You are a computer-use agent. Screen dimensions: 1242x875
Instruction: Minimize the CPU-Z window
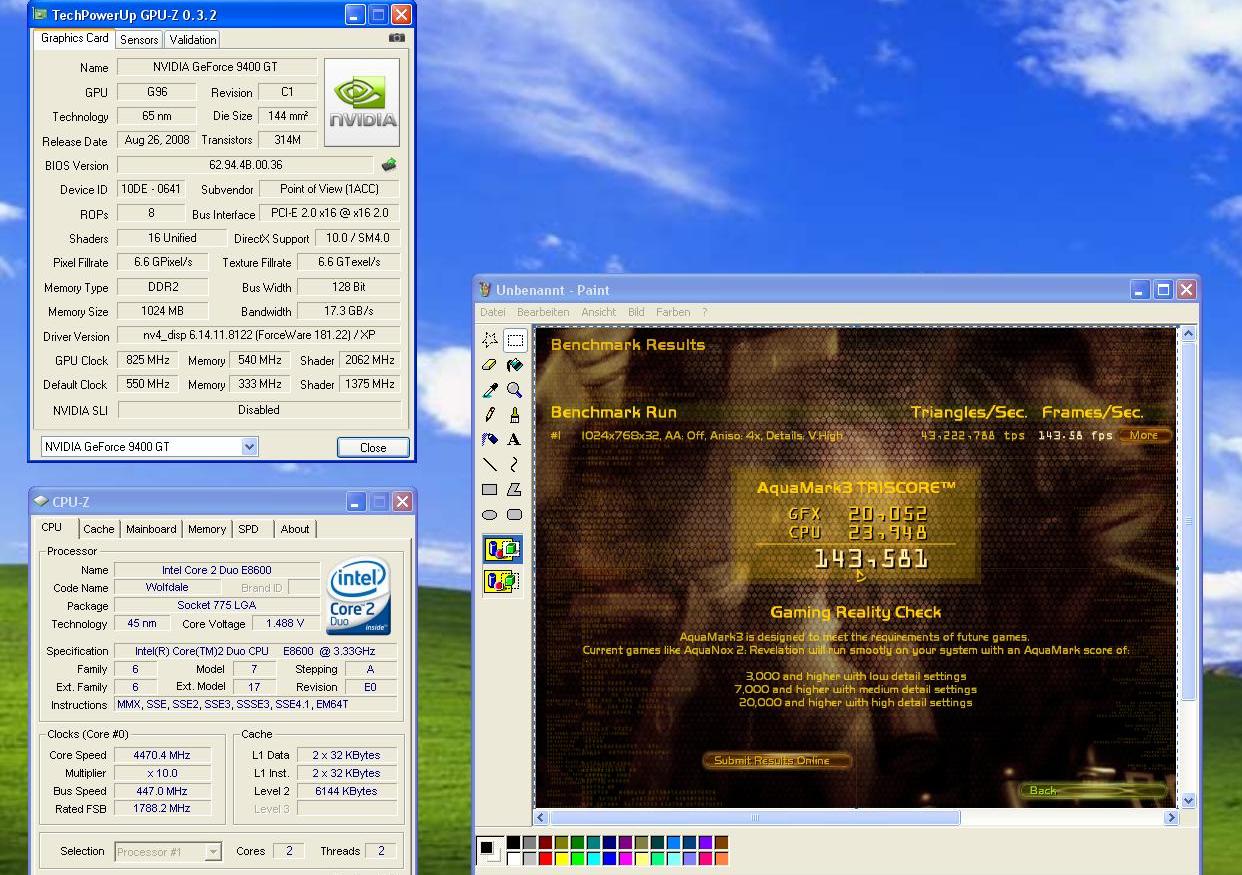coord(356,501)
